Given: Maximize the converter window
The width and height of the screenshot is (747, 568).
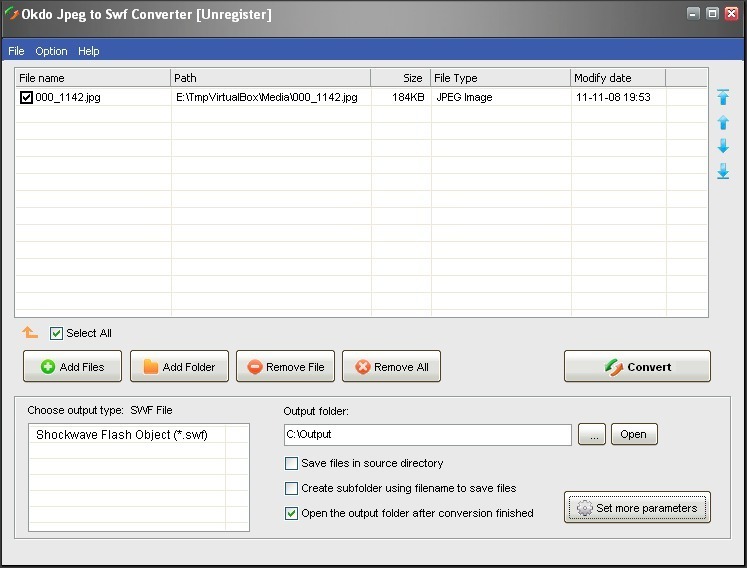Looking at the screenshot, I should click(x=712, y=13).
